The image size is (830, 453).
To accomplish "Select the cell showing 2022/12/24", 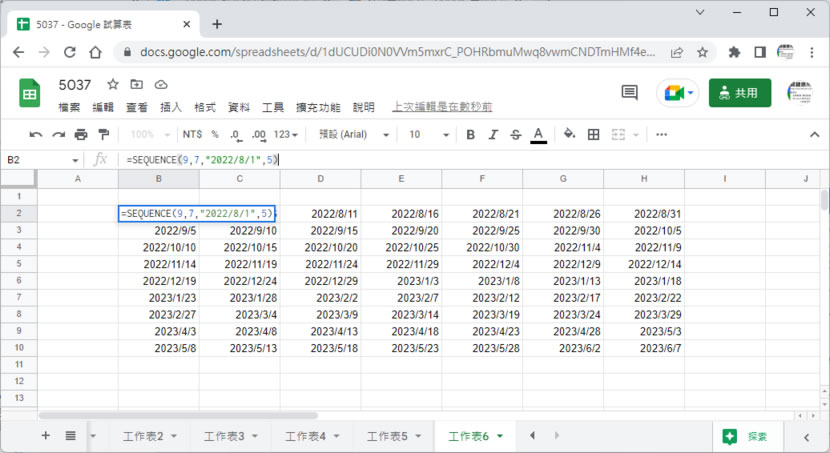I will (x=240, y=280).
